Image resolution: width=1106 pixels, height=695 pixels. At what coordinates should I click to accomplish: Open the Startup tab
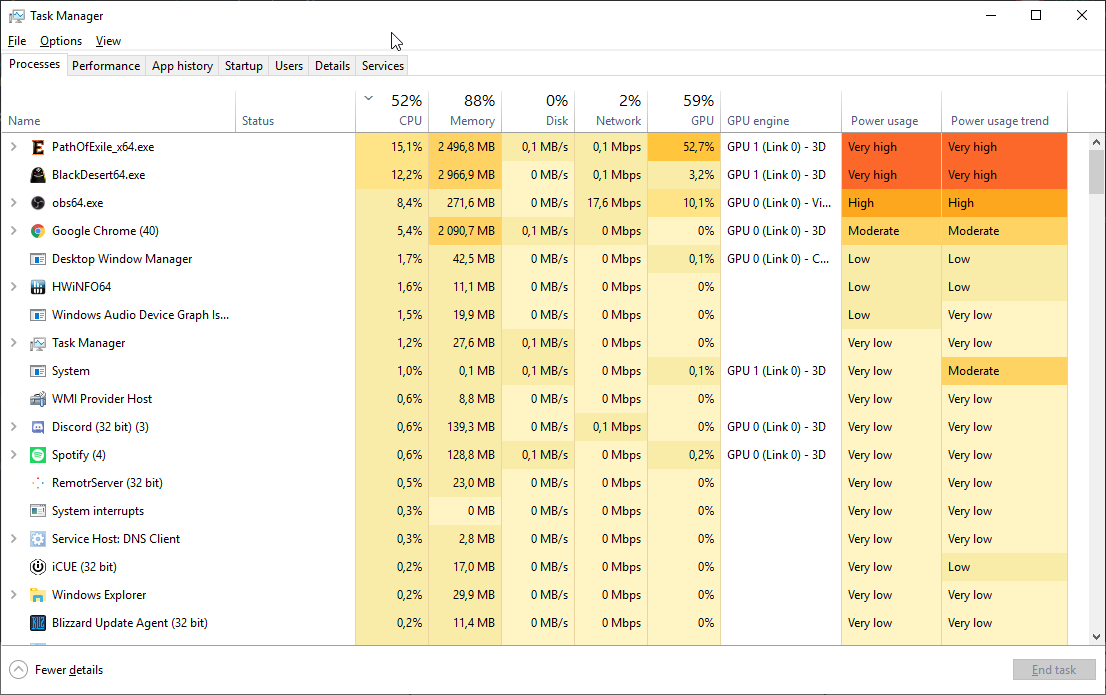[243, 66]
